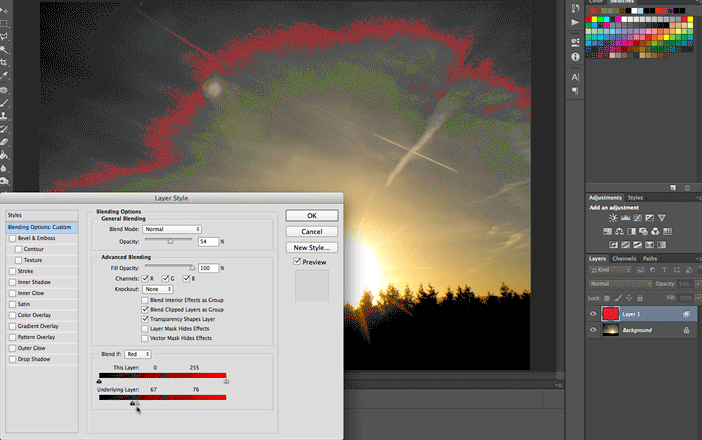
Task: Select the Gradient Overlay style entry
Action: [38, 326]
